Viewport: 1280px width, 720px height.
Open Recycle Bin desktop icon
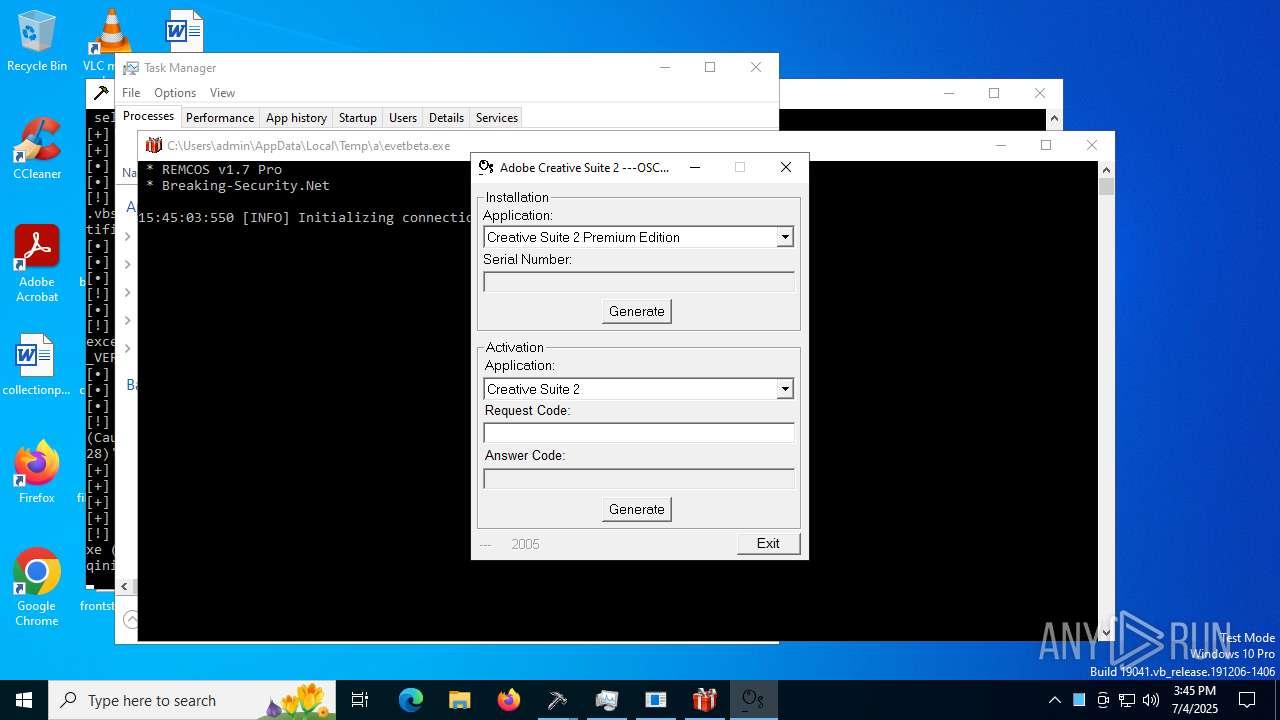tap(37, 41)
